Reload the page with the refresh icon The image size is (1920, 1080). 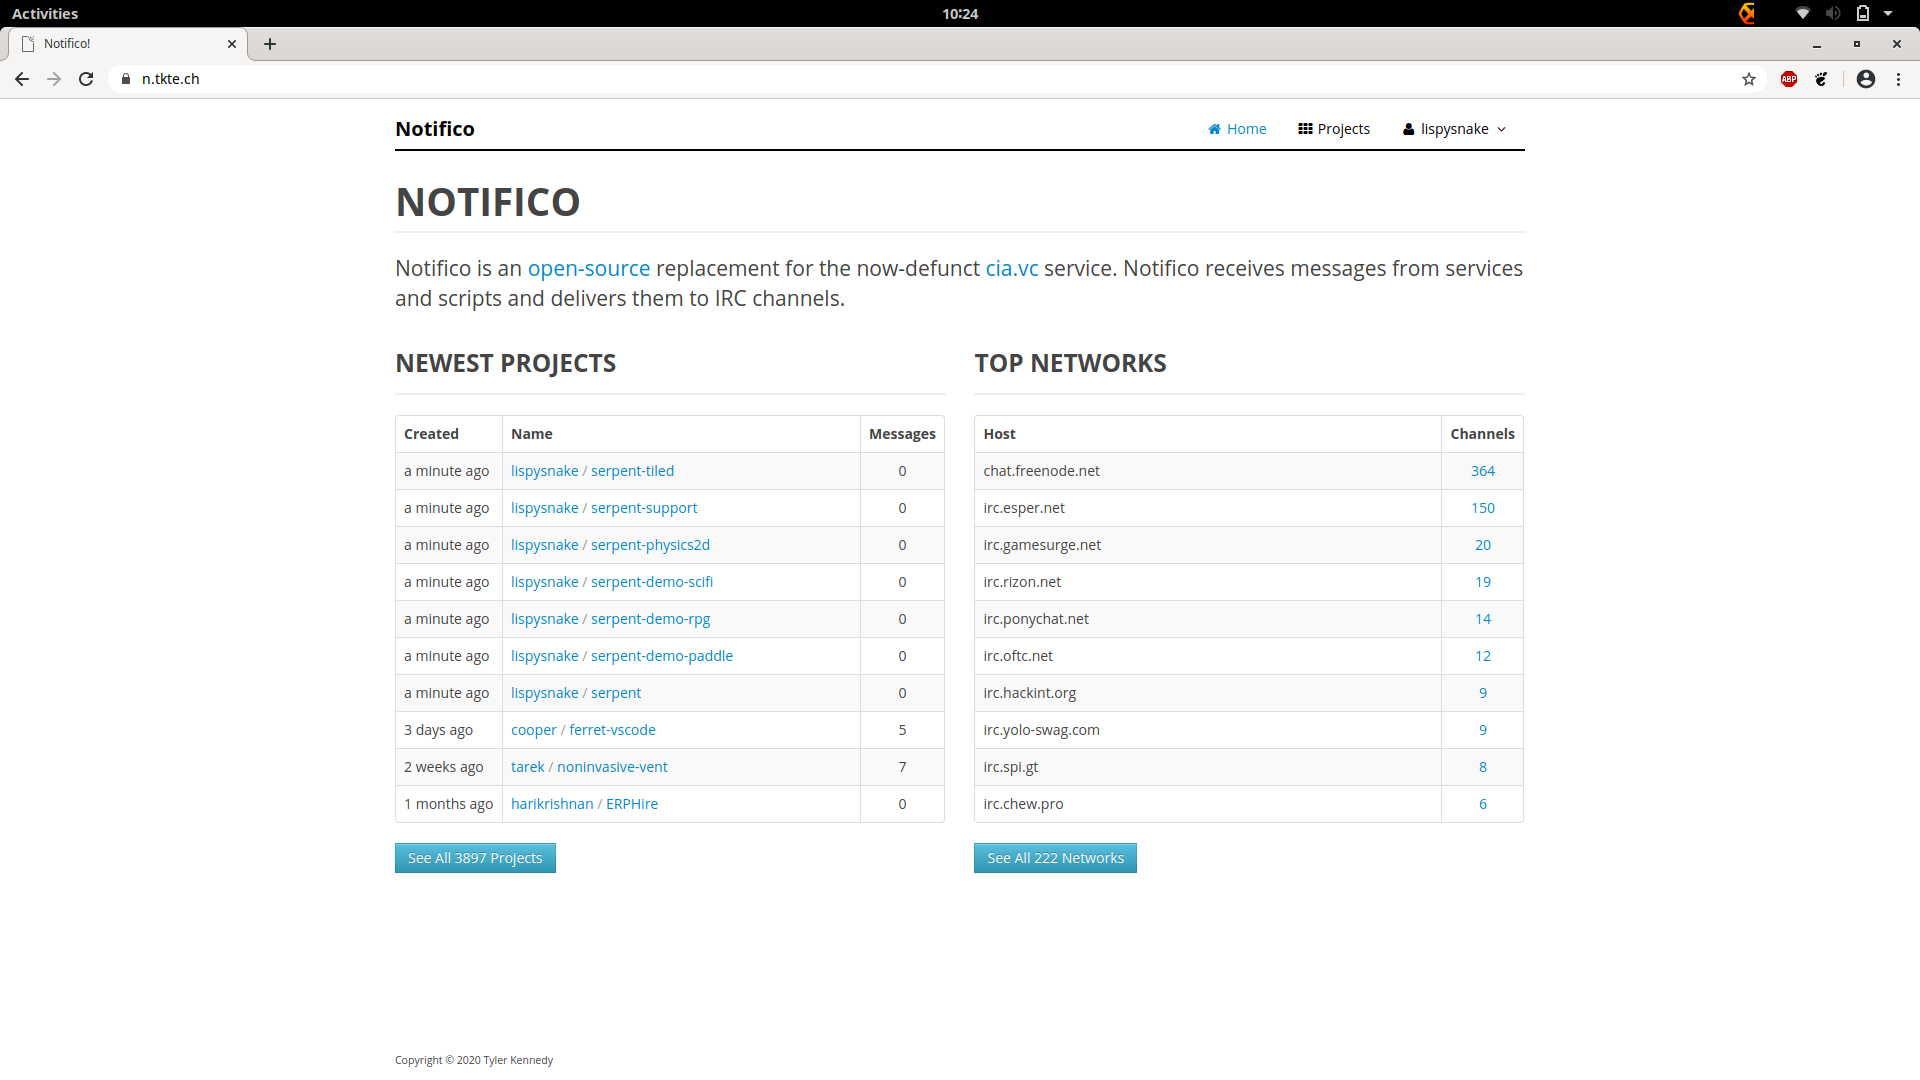point(86,79)
